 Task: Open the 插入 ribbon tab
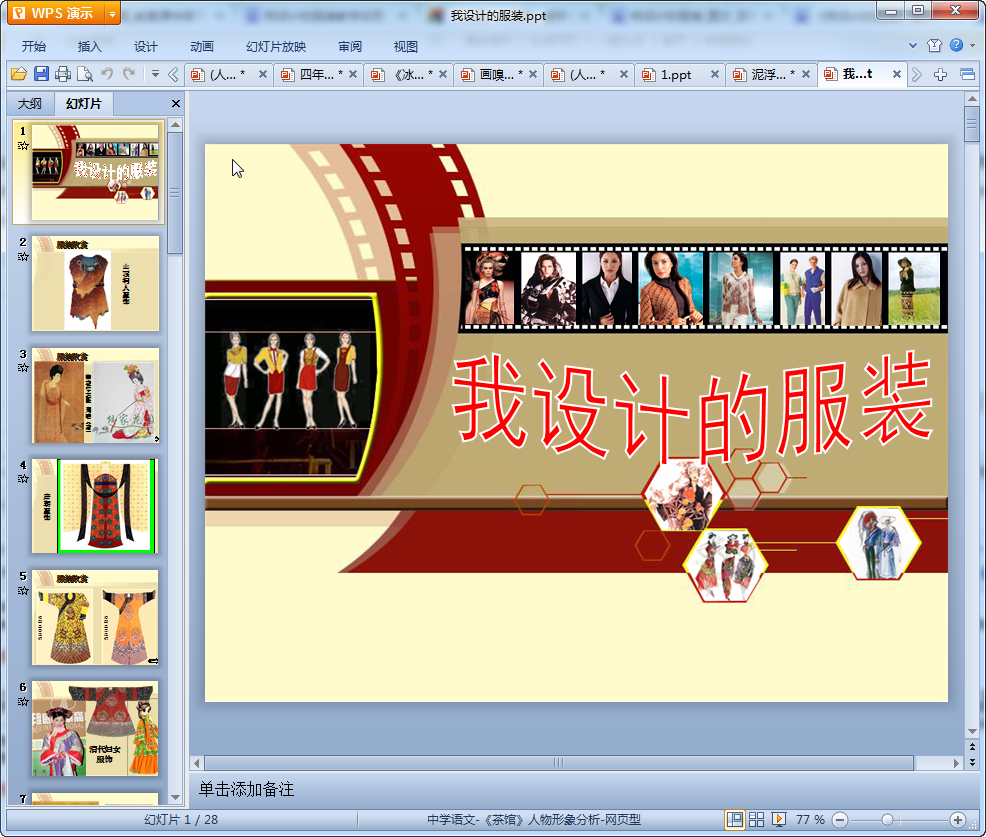89,47
